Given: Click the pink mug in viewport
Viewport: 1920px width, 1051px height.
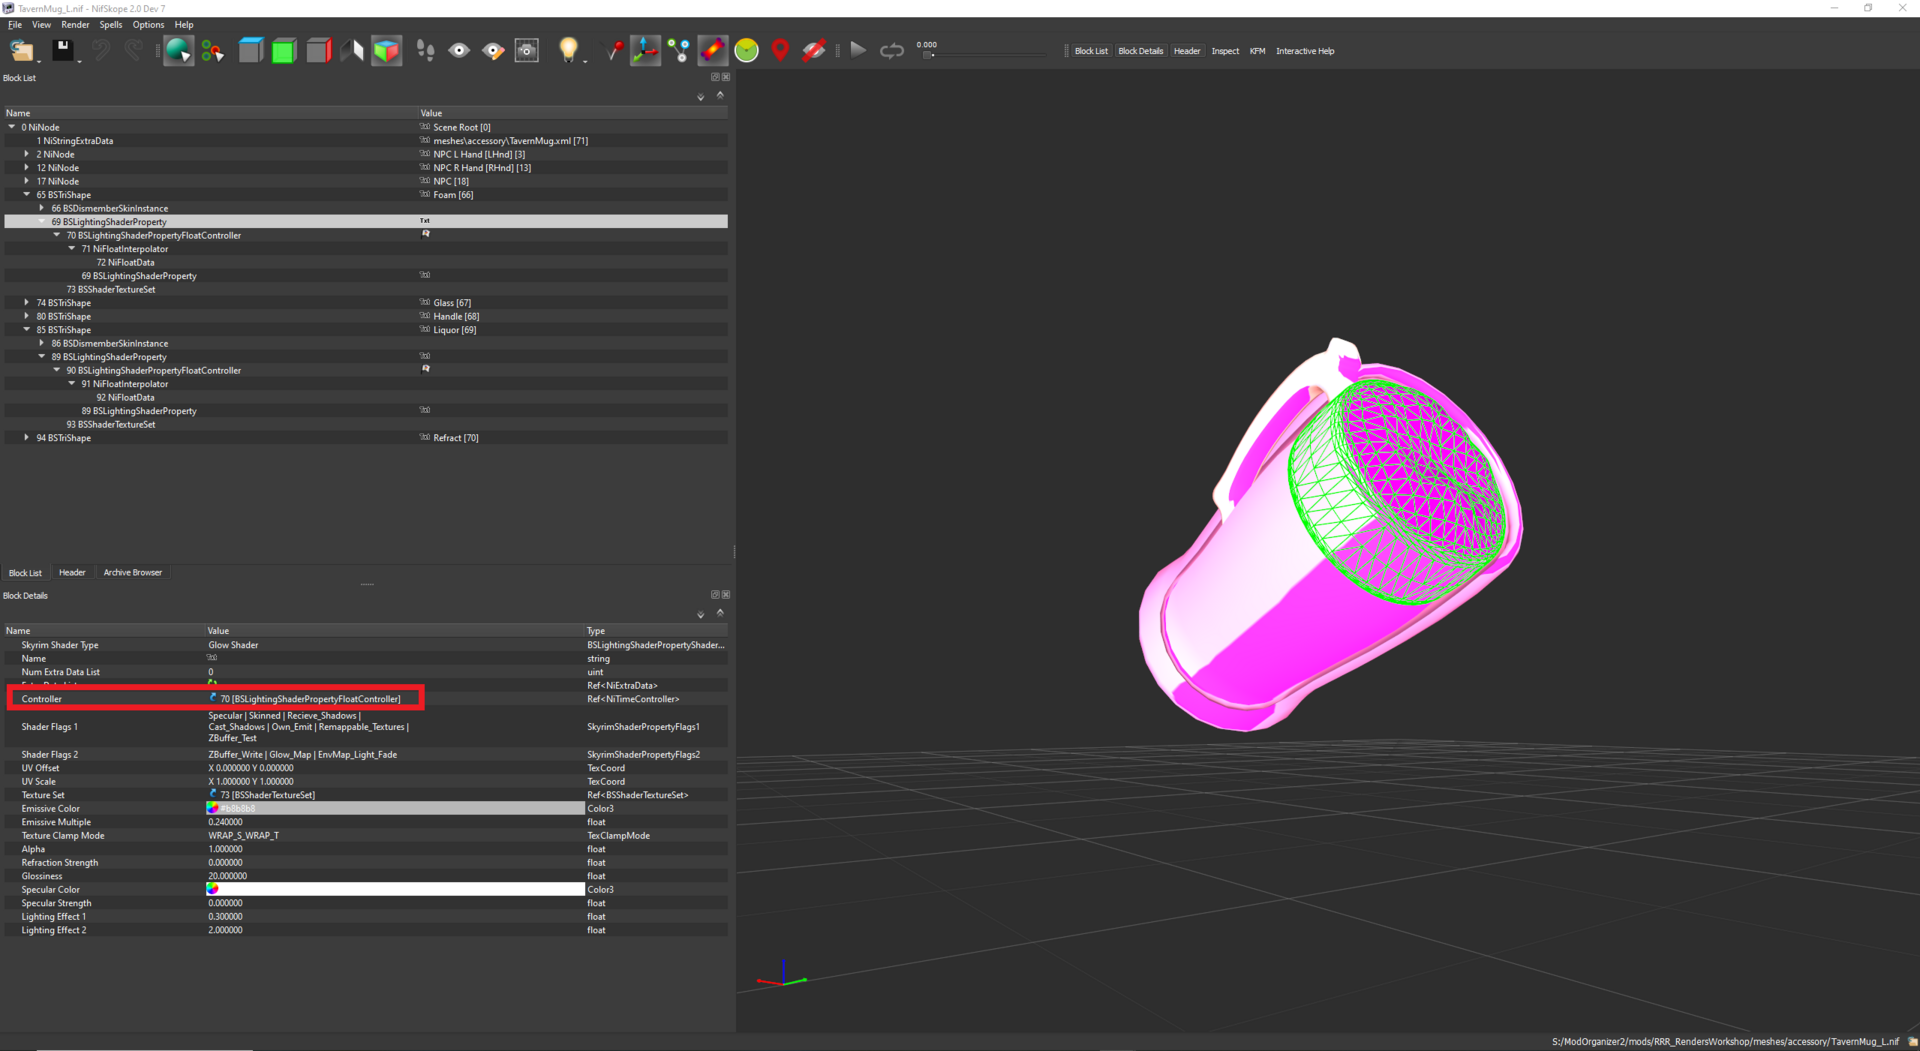Looking at the screenshot, I should (1331, 536).
